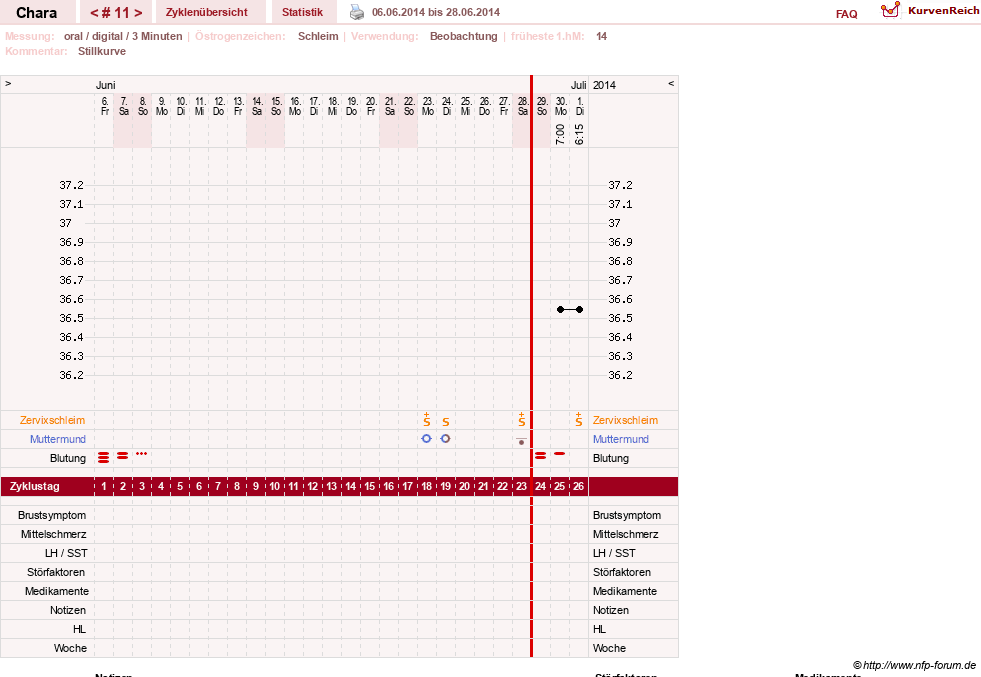Click the left Medikamente row label
This screenshot has height=677, width=981.
tap(57, 591)
